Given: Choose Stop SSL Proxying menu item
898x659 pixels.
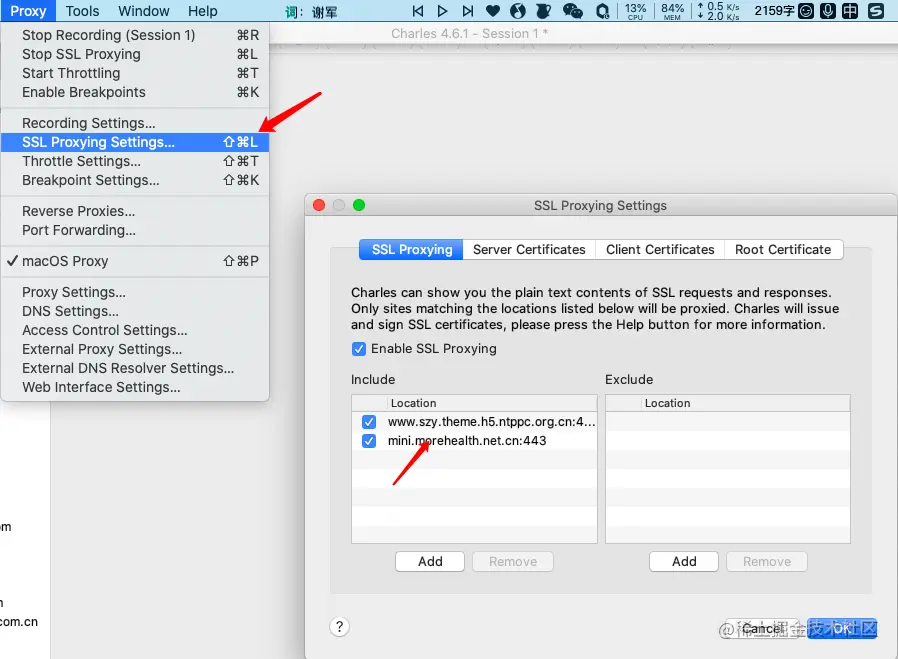Looking at the screenshot, I should 135,54.
